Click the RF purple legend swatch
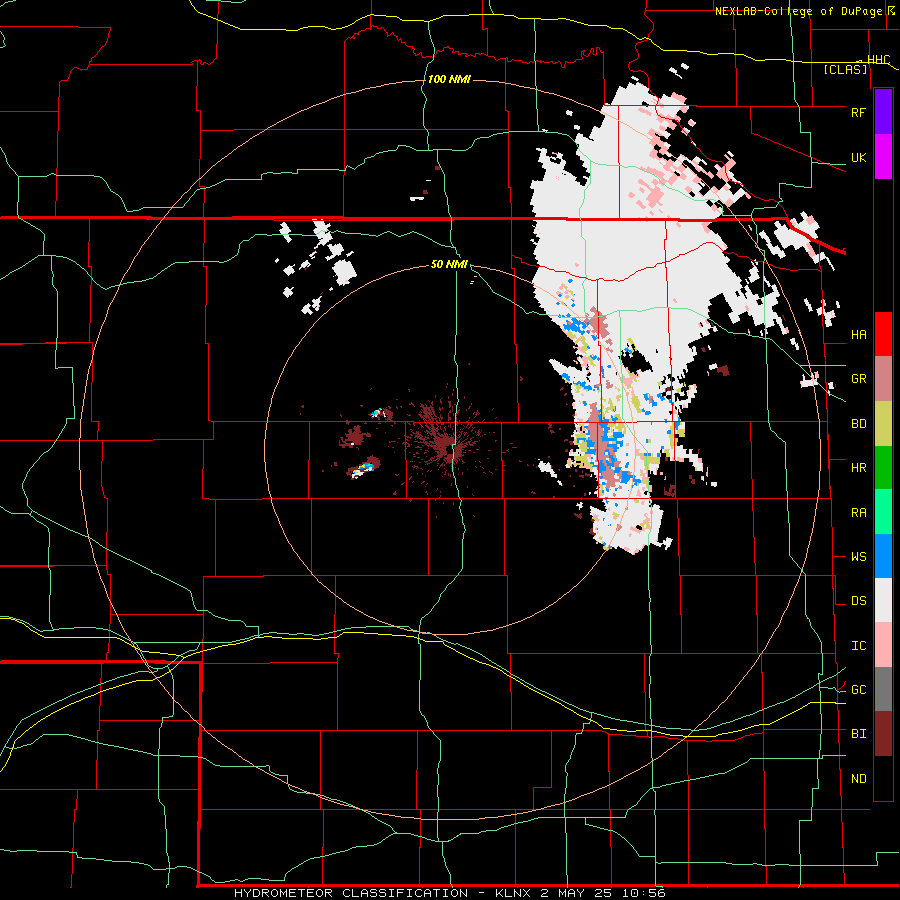The width and height of the screenshot is (900, 900). (883, 112)
